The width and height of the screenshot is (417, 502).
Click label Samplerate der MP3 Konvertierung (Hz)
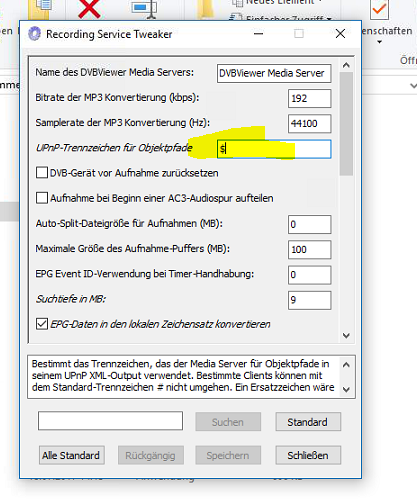point(123,123)
